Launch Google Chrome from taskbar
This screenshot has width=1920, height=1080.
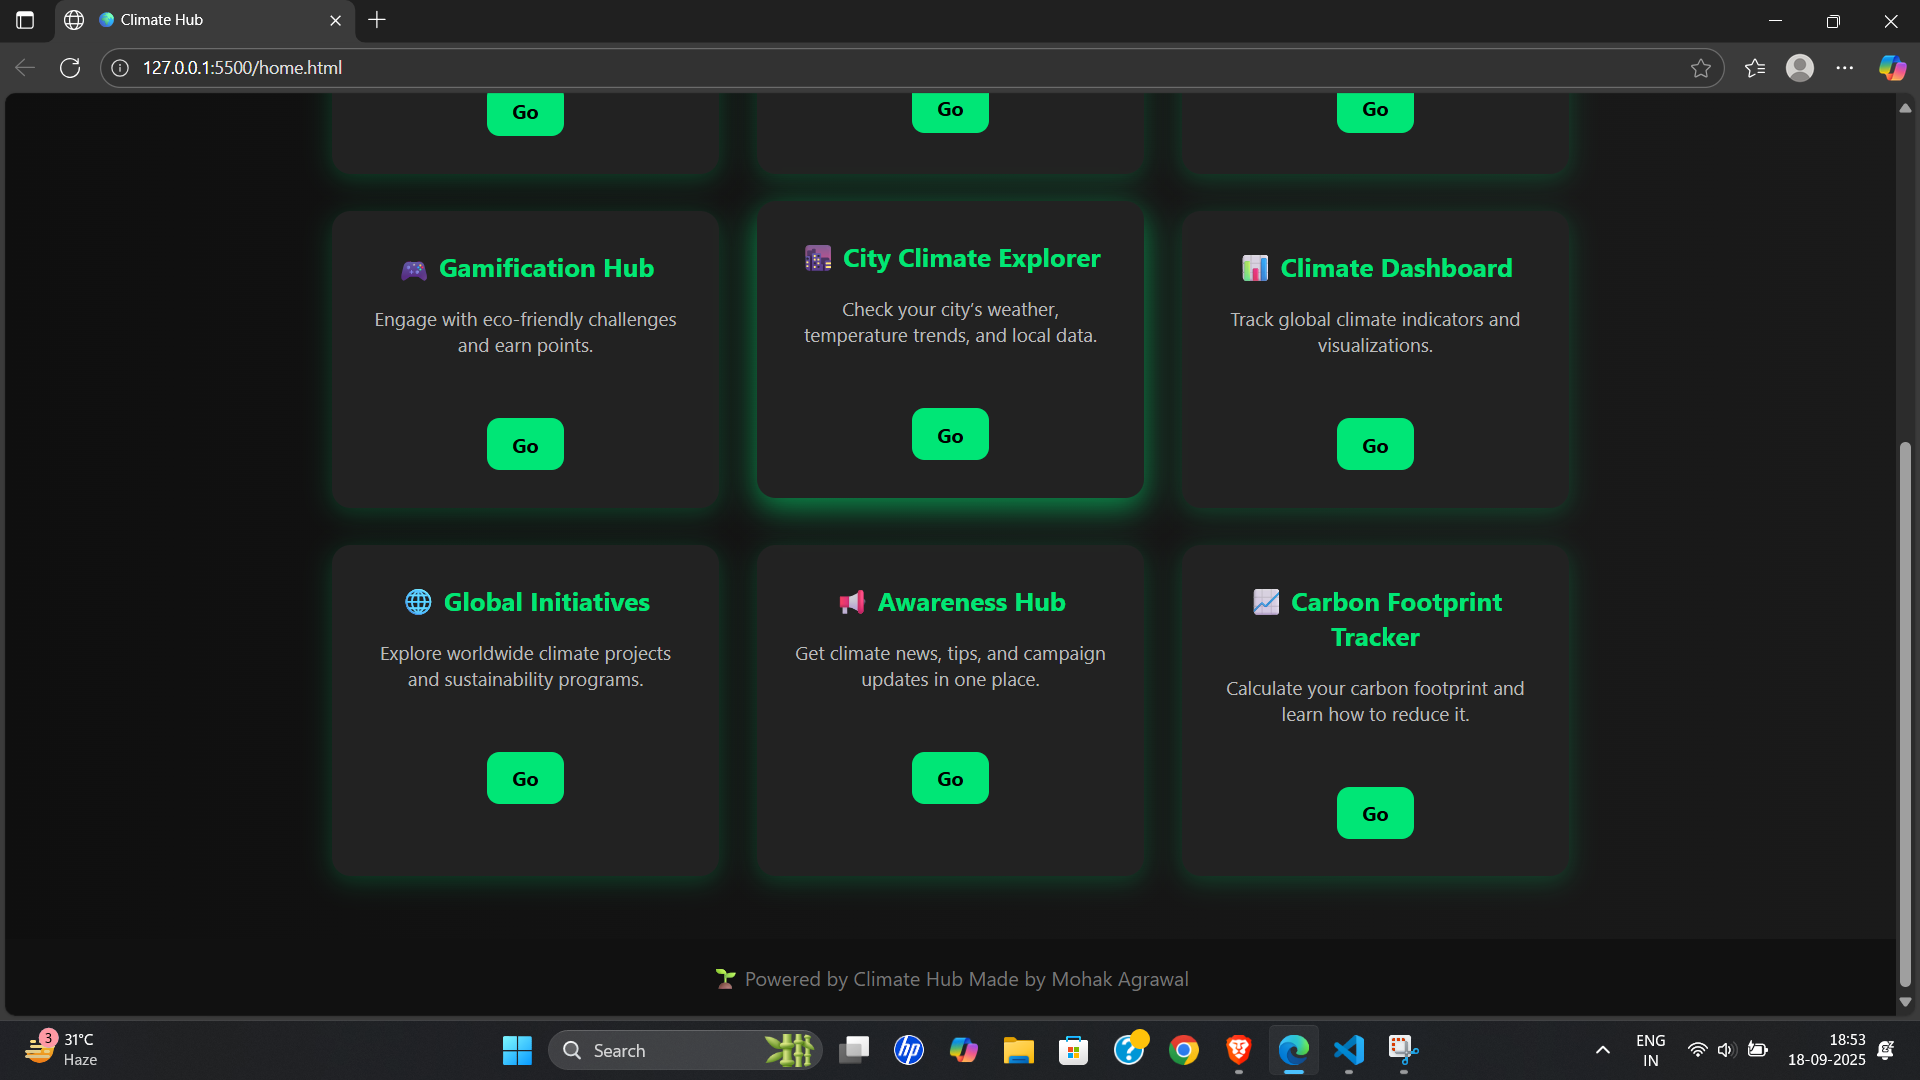(1184, 1050)
